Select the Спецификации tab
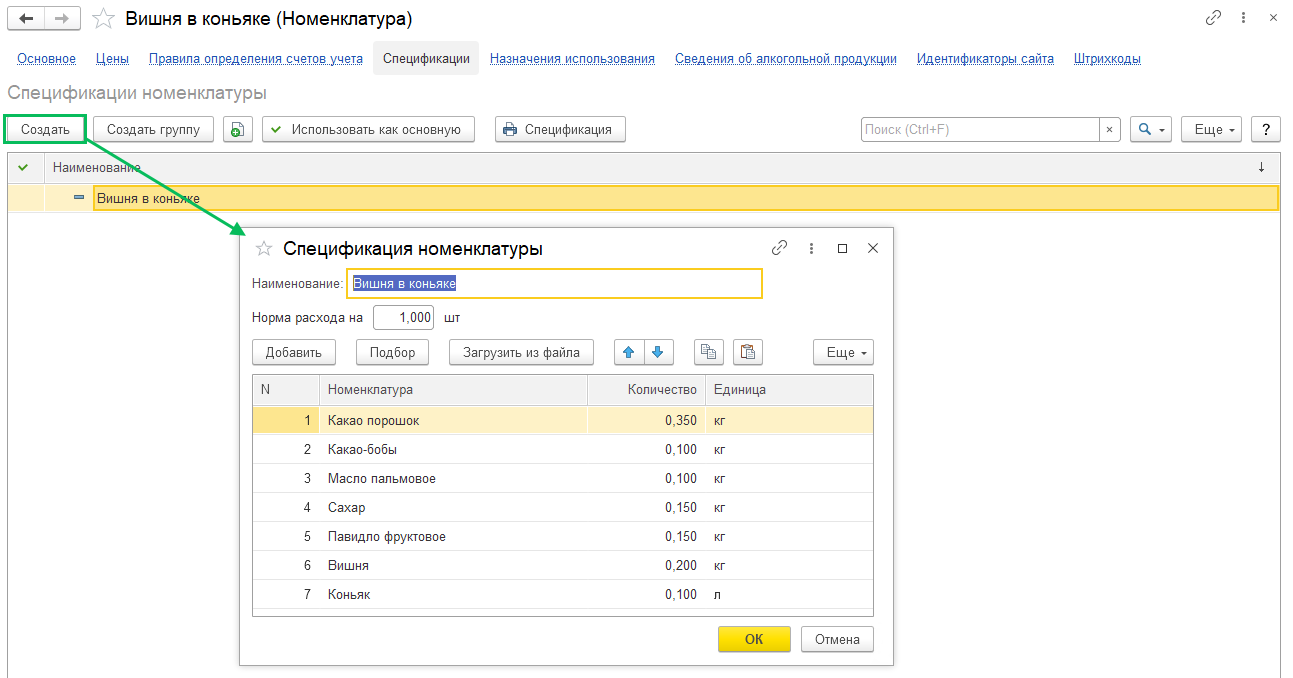 click(426, 59)
